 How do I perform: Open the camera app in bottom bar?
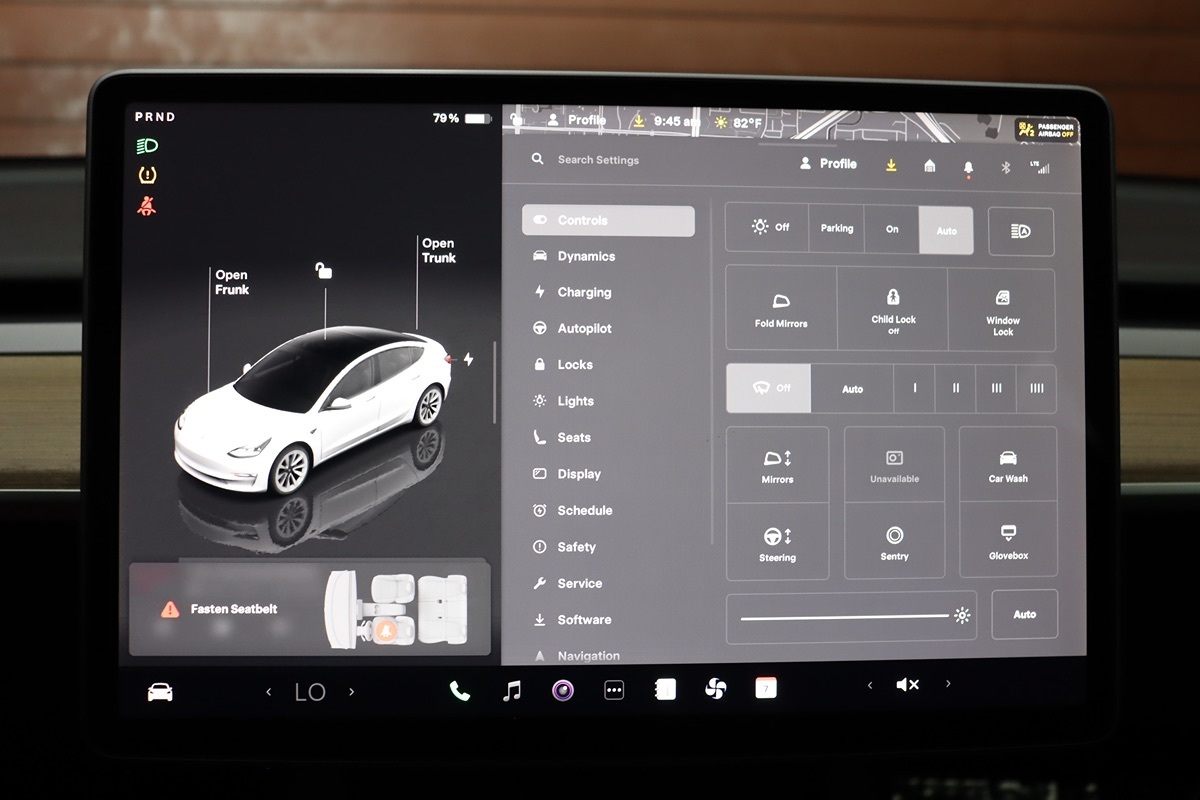563,690
